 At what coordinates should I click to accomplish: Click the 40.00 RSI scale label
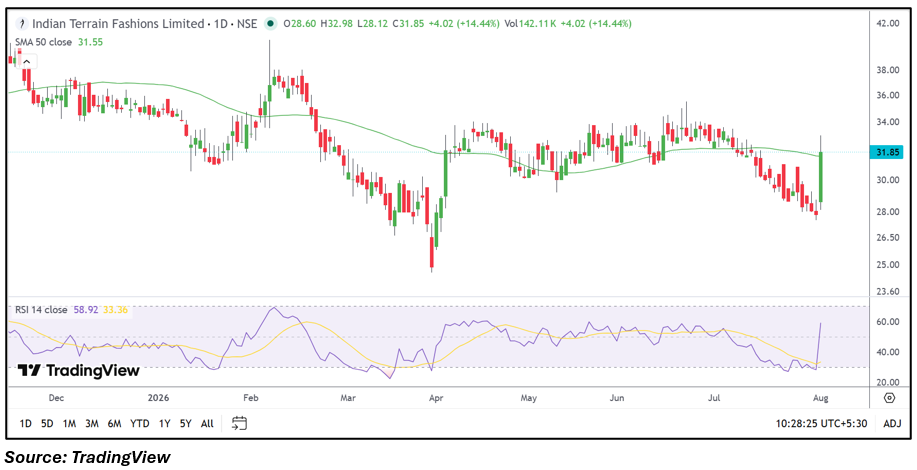(888, 352)
